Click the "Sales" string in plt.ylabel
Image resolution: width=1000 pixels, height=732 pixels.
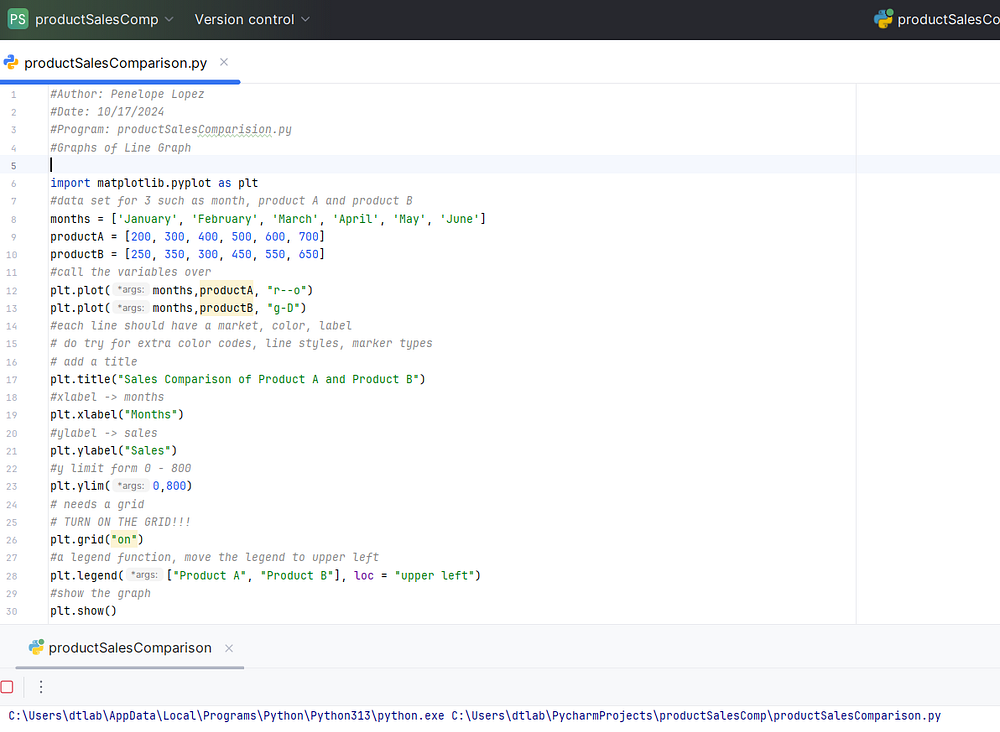(147, 451)
